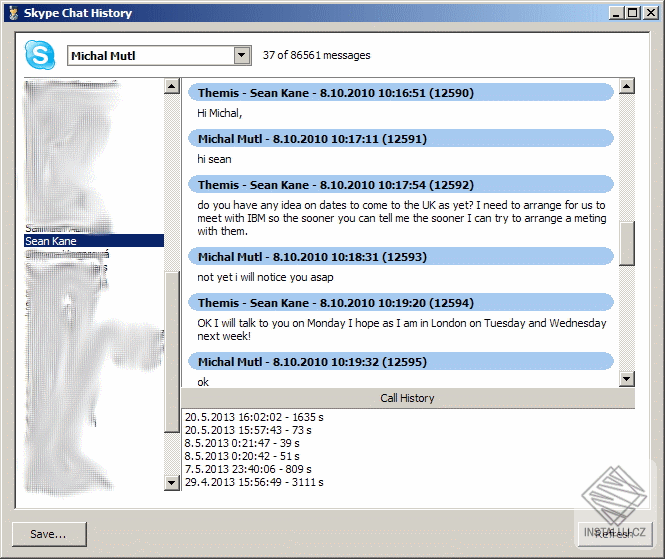The height and width of the screenshot is (559, 665).
Task: Click chat messages scroll up arrow
Action: (627, 86)
